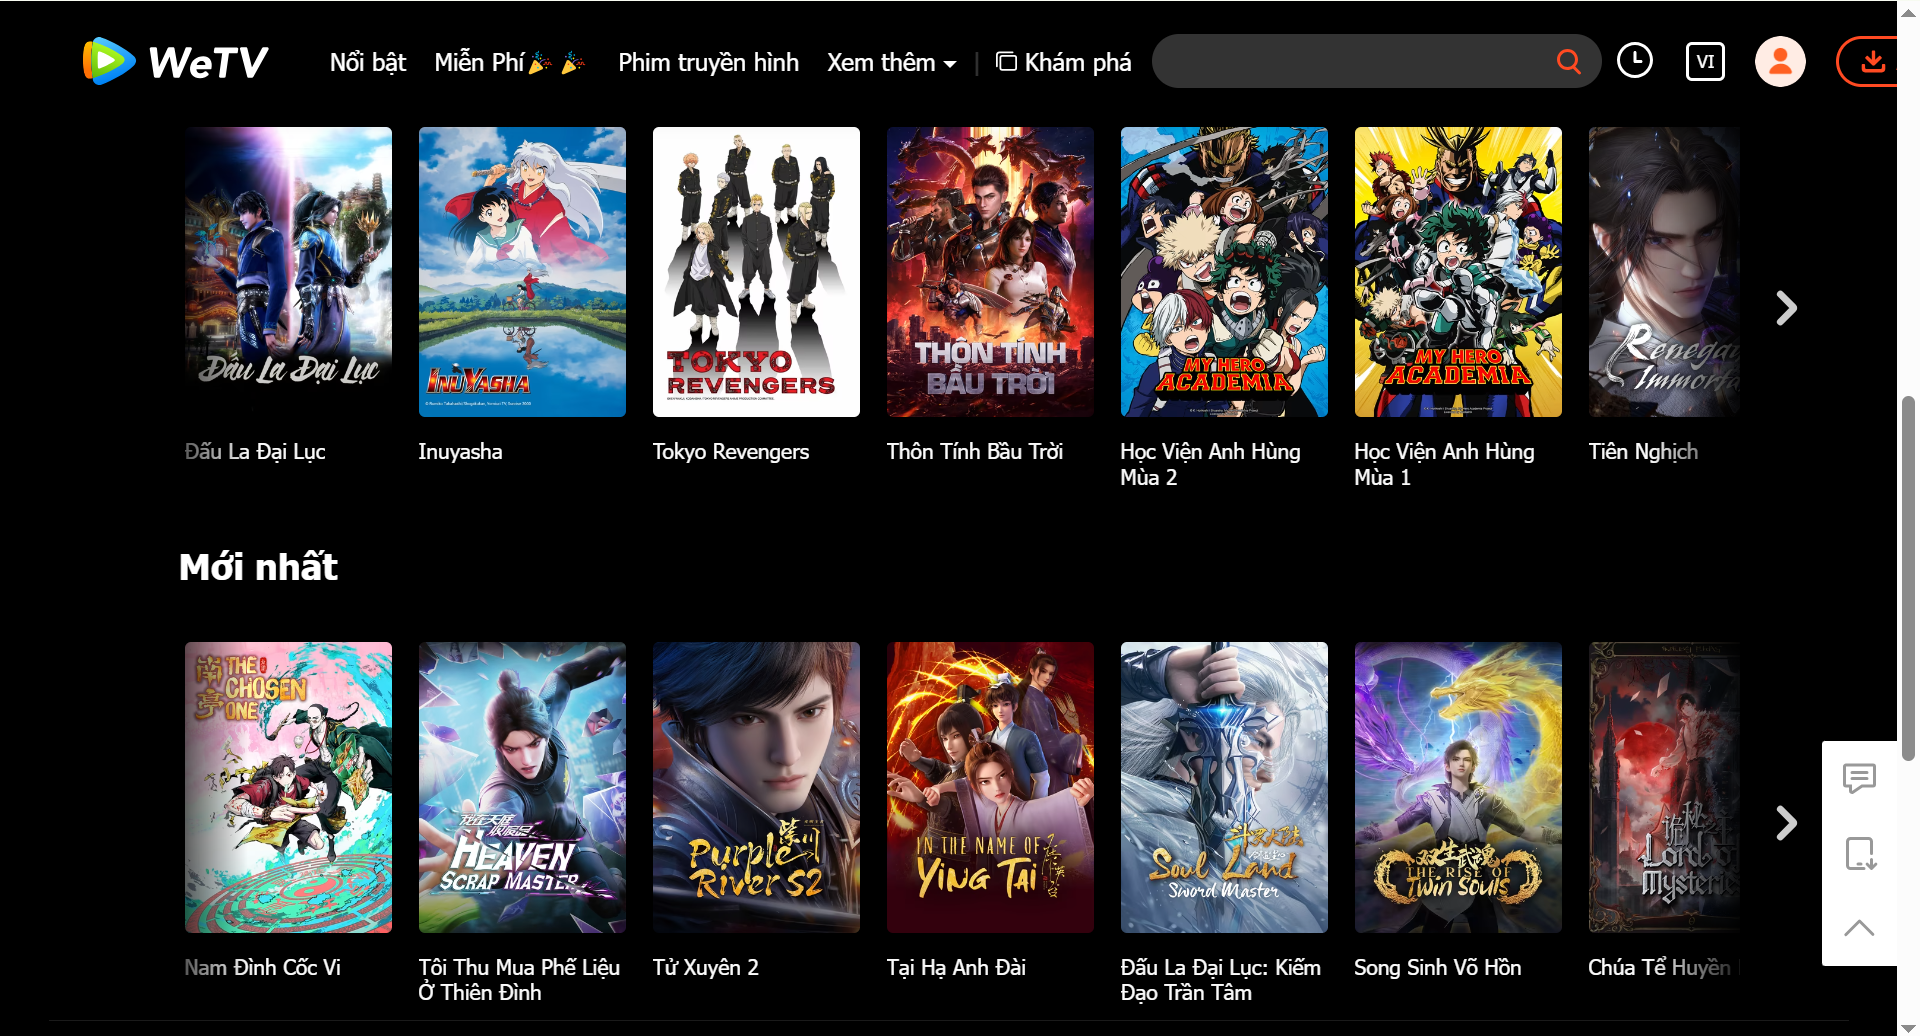Open the user profile avatar
Viewport: 1920px width, 1036px height.
[x=1780, y=62]
